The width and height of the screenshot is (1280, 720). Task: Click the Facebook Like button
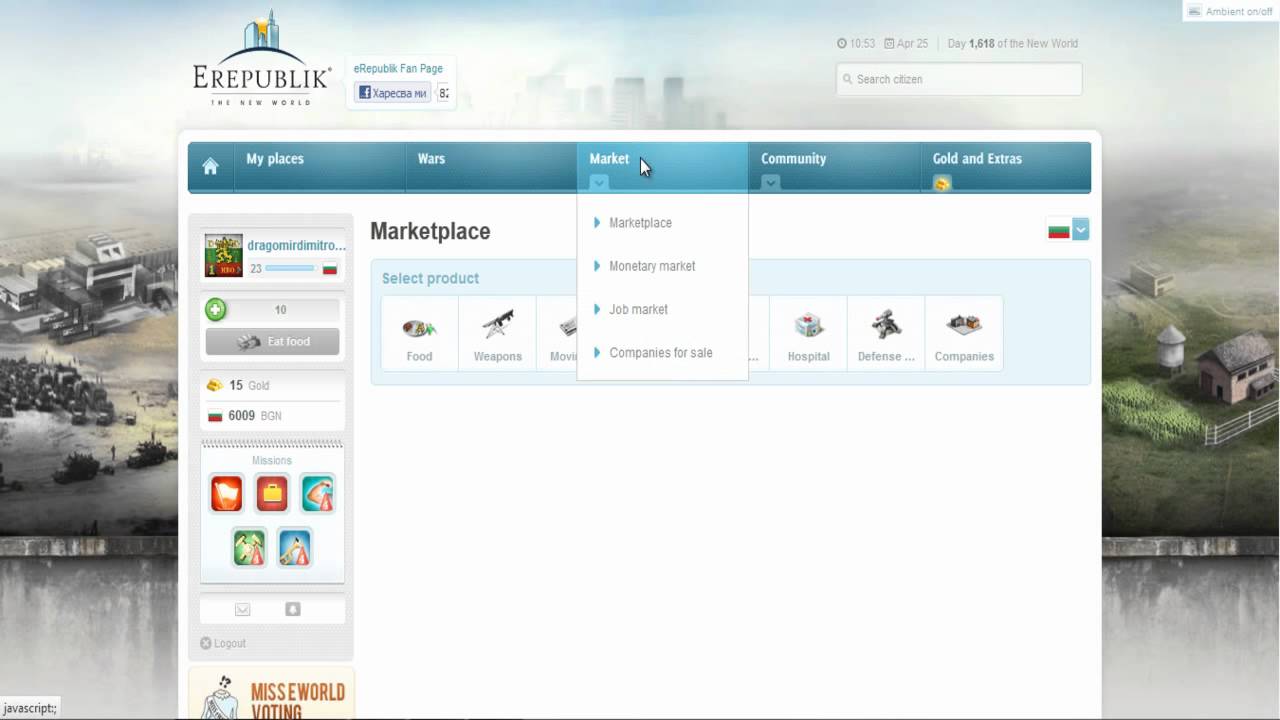392,93
